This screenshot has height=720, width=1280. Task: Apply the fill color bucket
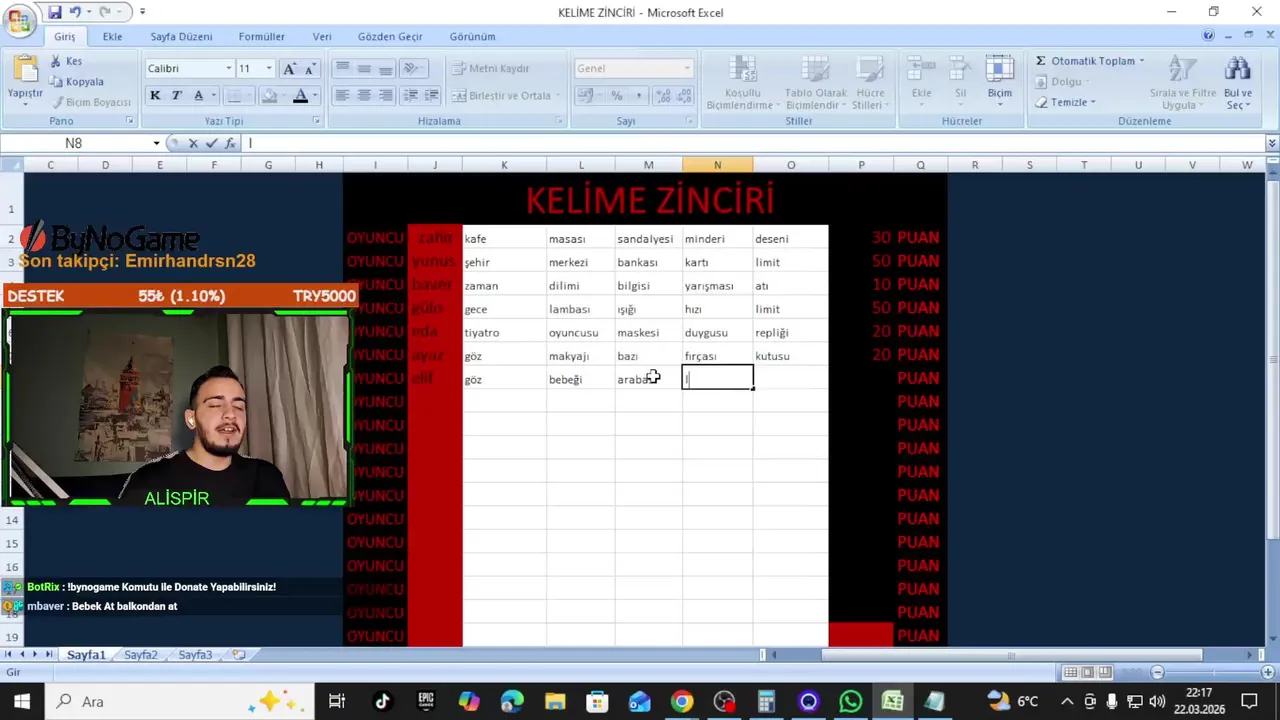[268, 96]
